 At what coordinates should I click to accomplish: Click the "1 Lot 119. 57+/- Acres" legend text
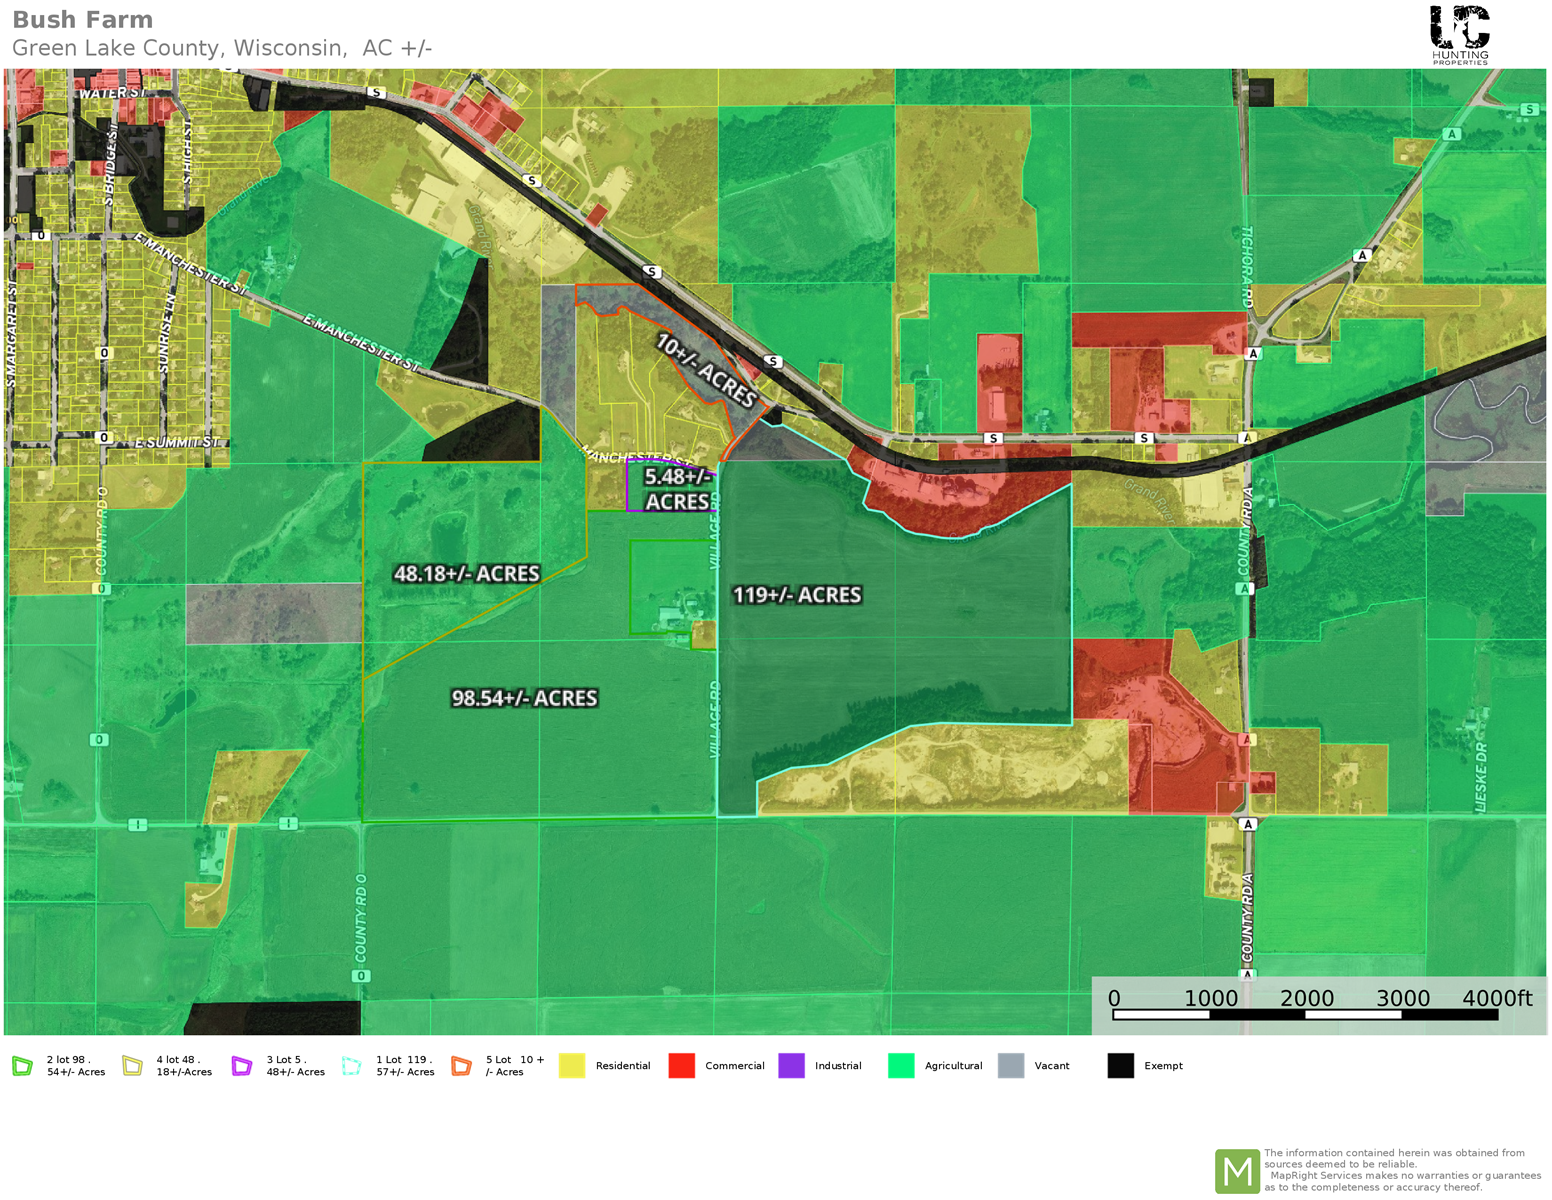pyautogui.click(x=405, y=1066)
